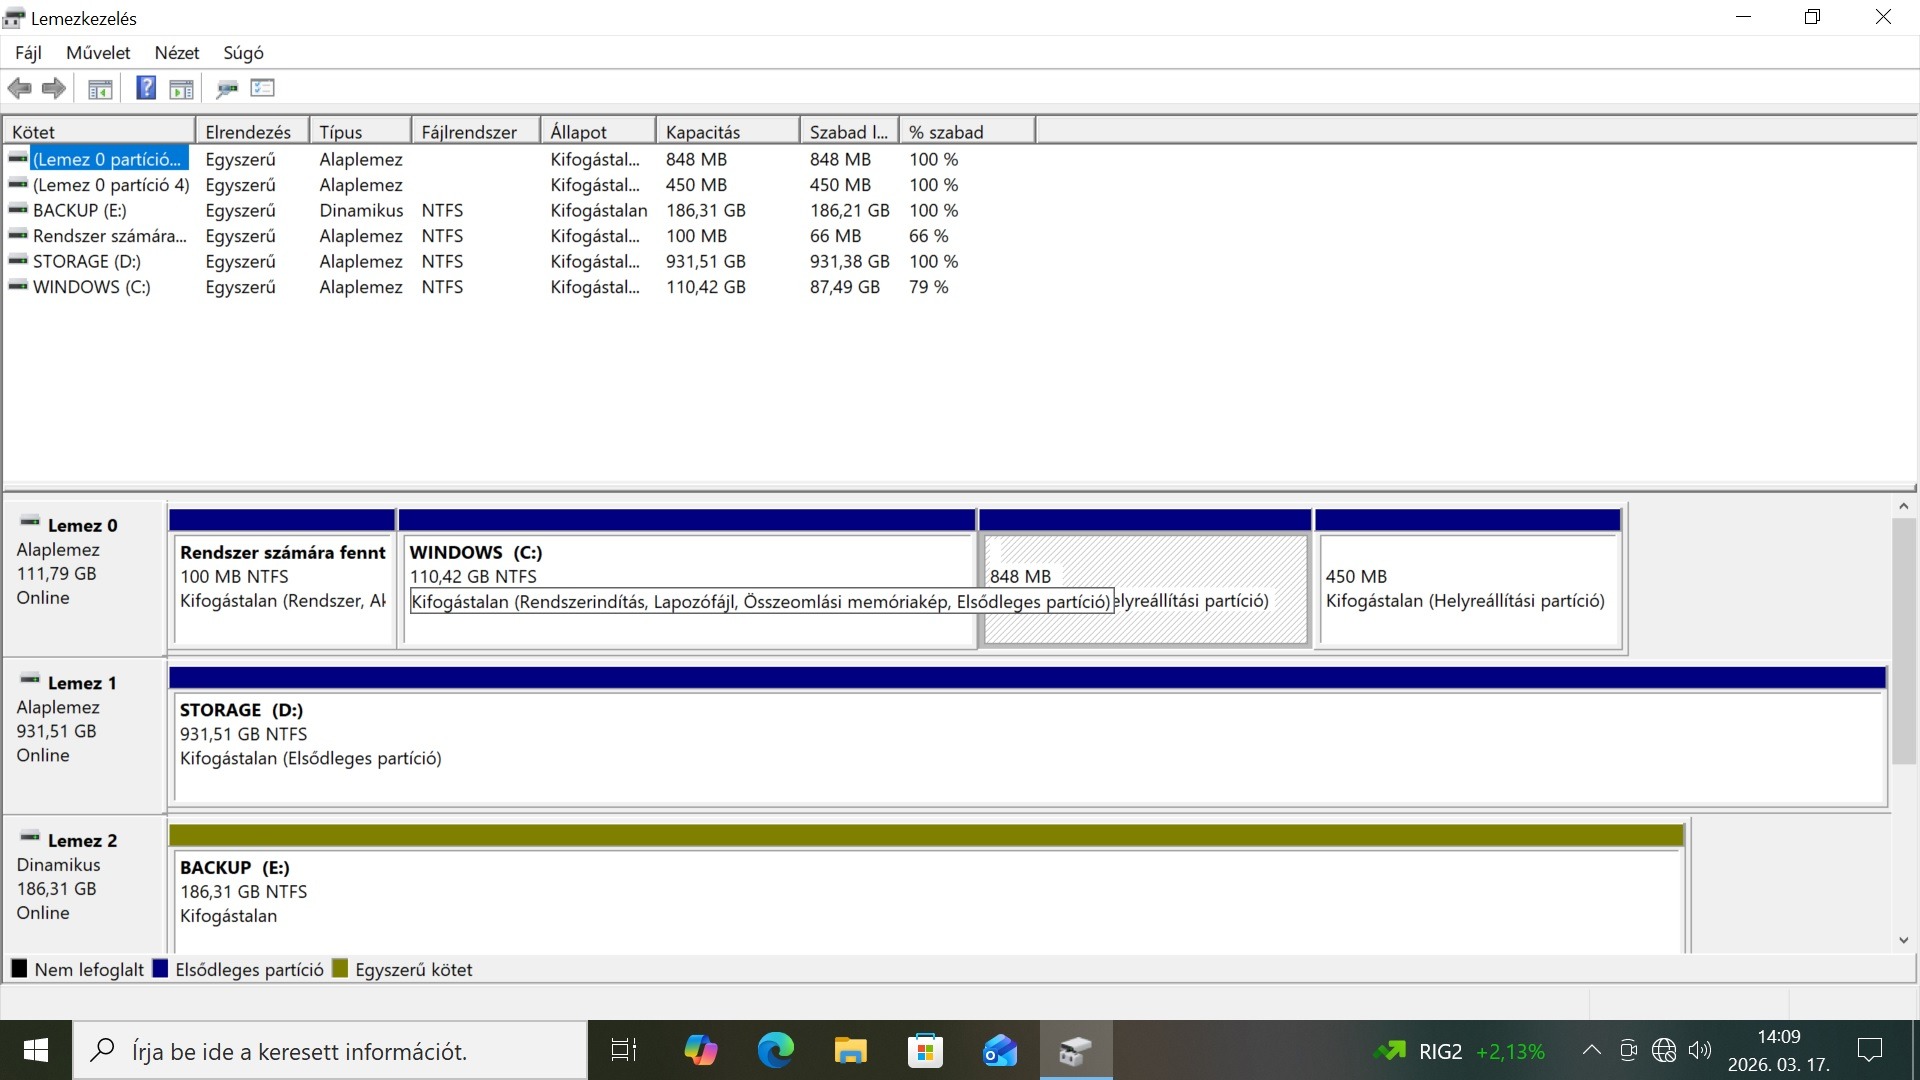Open the Nézet menu

point(176,53)
